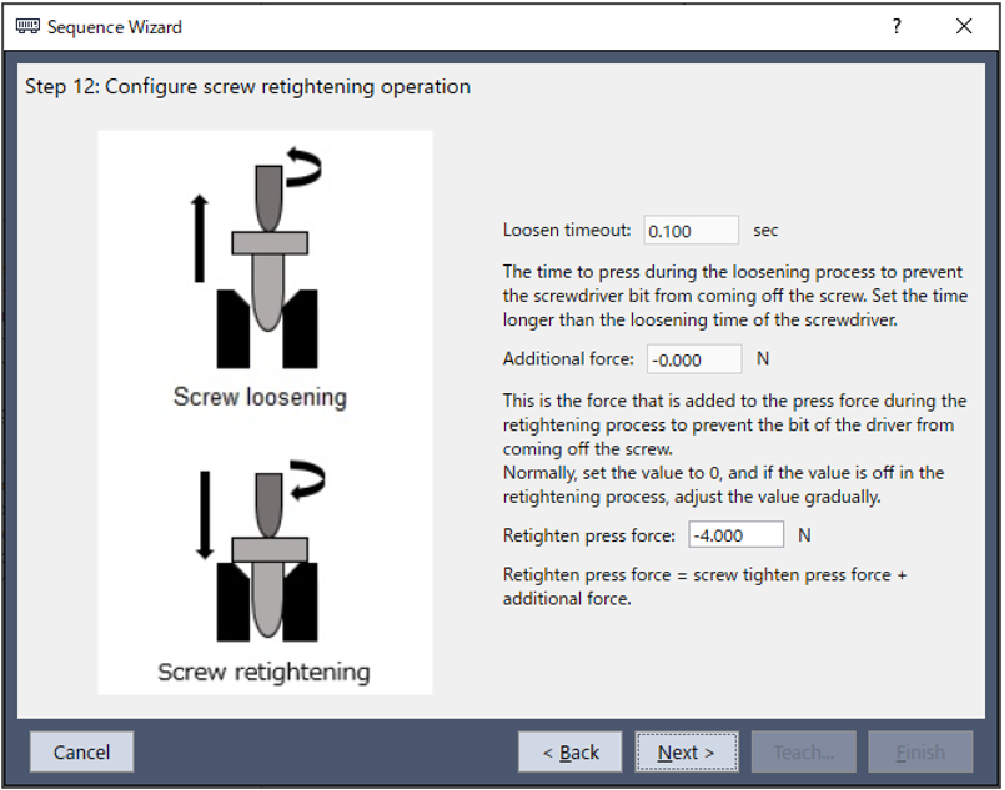The width and height of the screenshot is (1005, 790).
Task: Select the Additional force value box
Action: click(x=694, y=359)
